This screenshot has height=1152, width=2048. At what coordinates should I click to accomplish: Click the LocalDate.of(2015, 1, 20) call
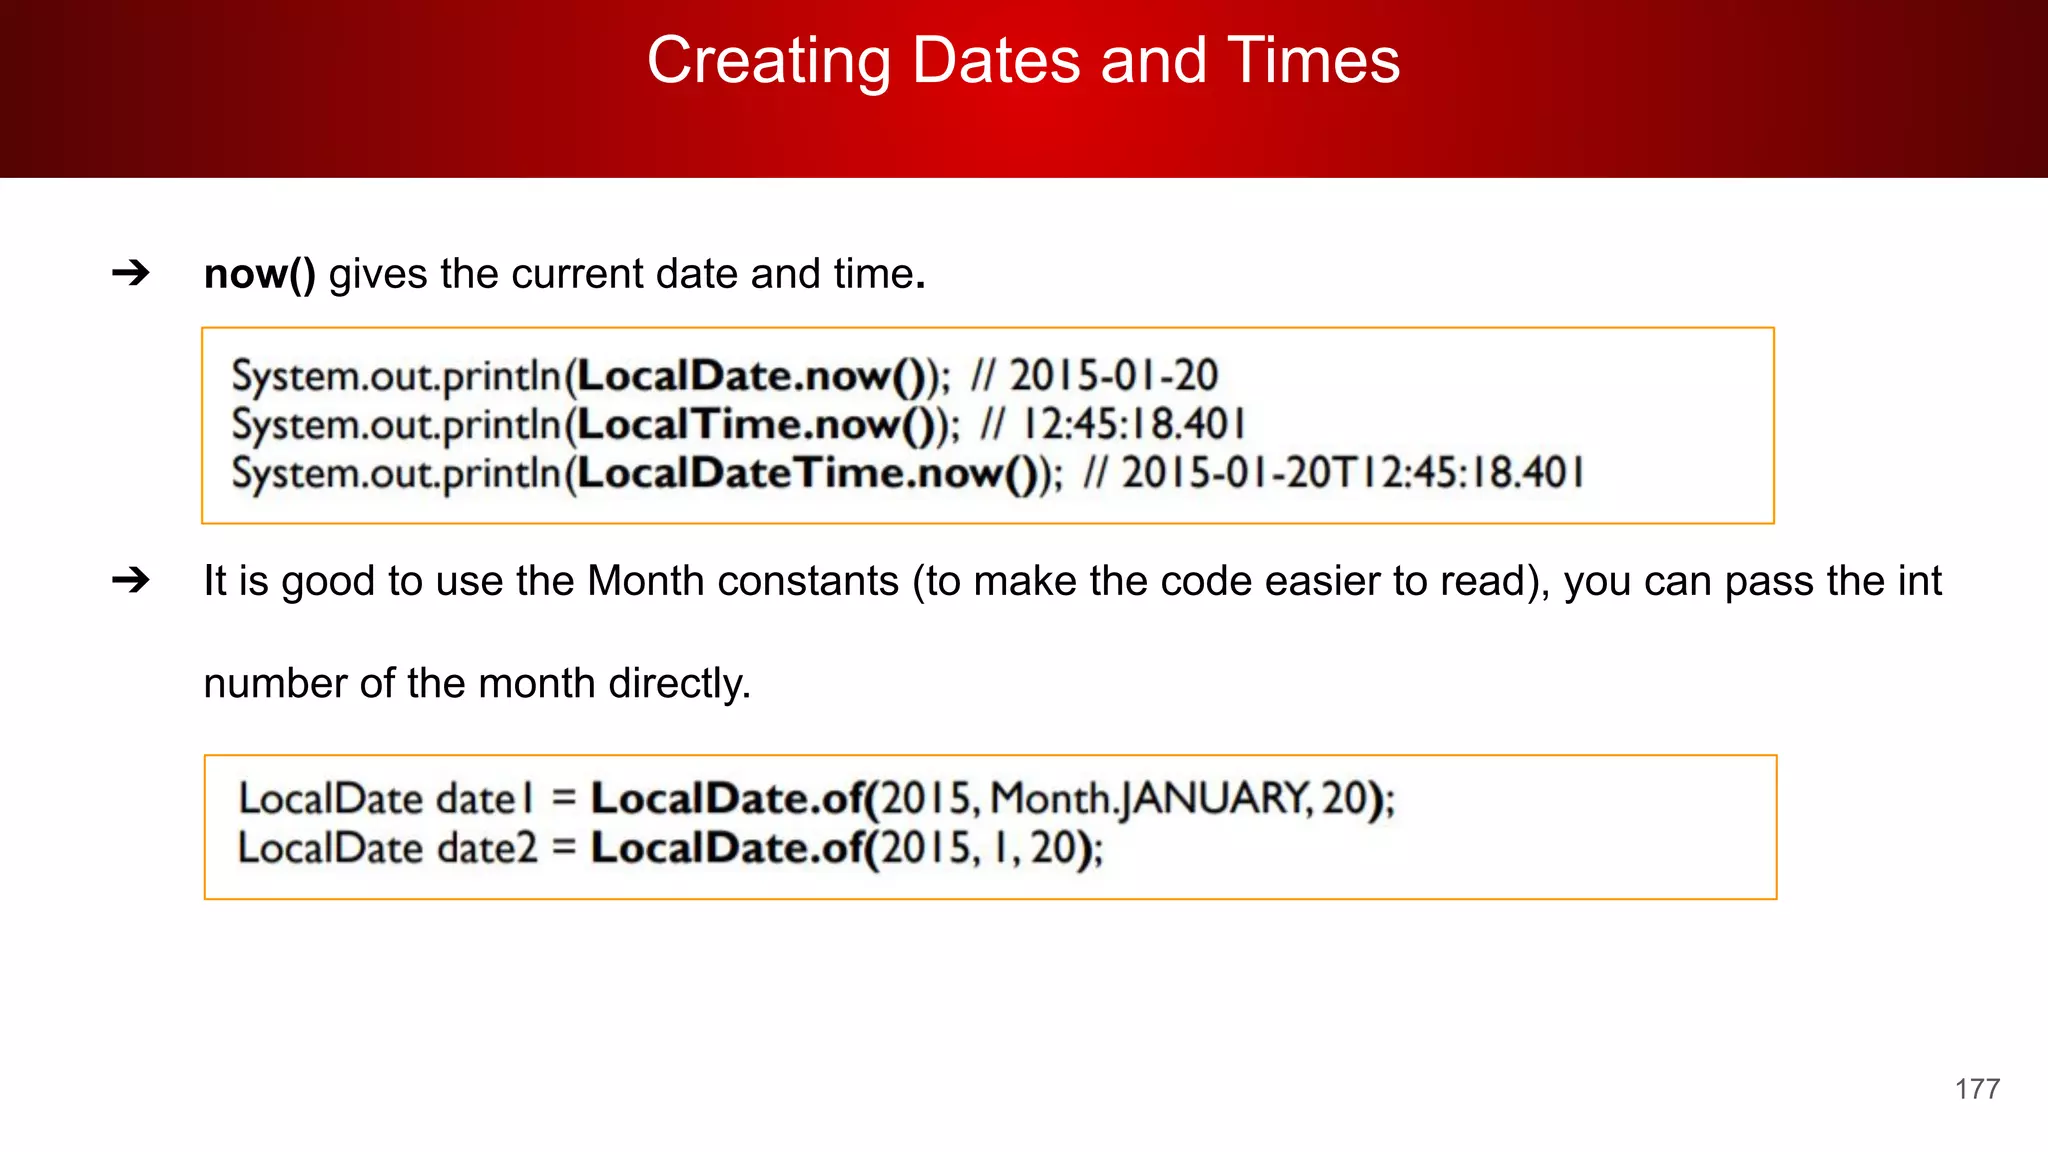tap(846, 848)
